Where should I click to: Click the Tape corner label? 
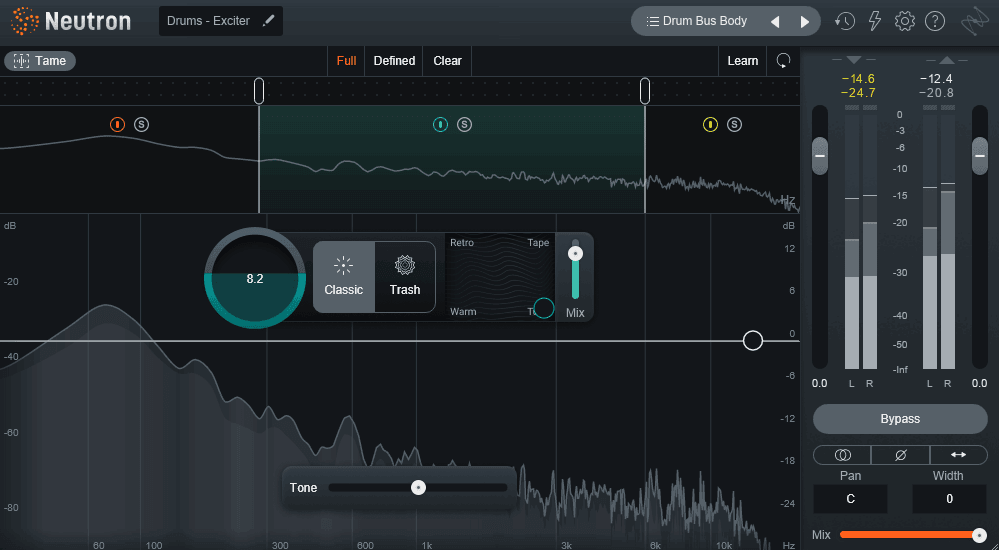pyautogui.click(x=538, y=243)
